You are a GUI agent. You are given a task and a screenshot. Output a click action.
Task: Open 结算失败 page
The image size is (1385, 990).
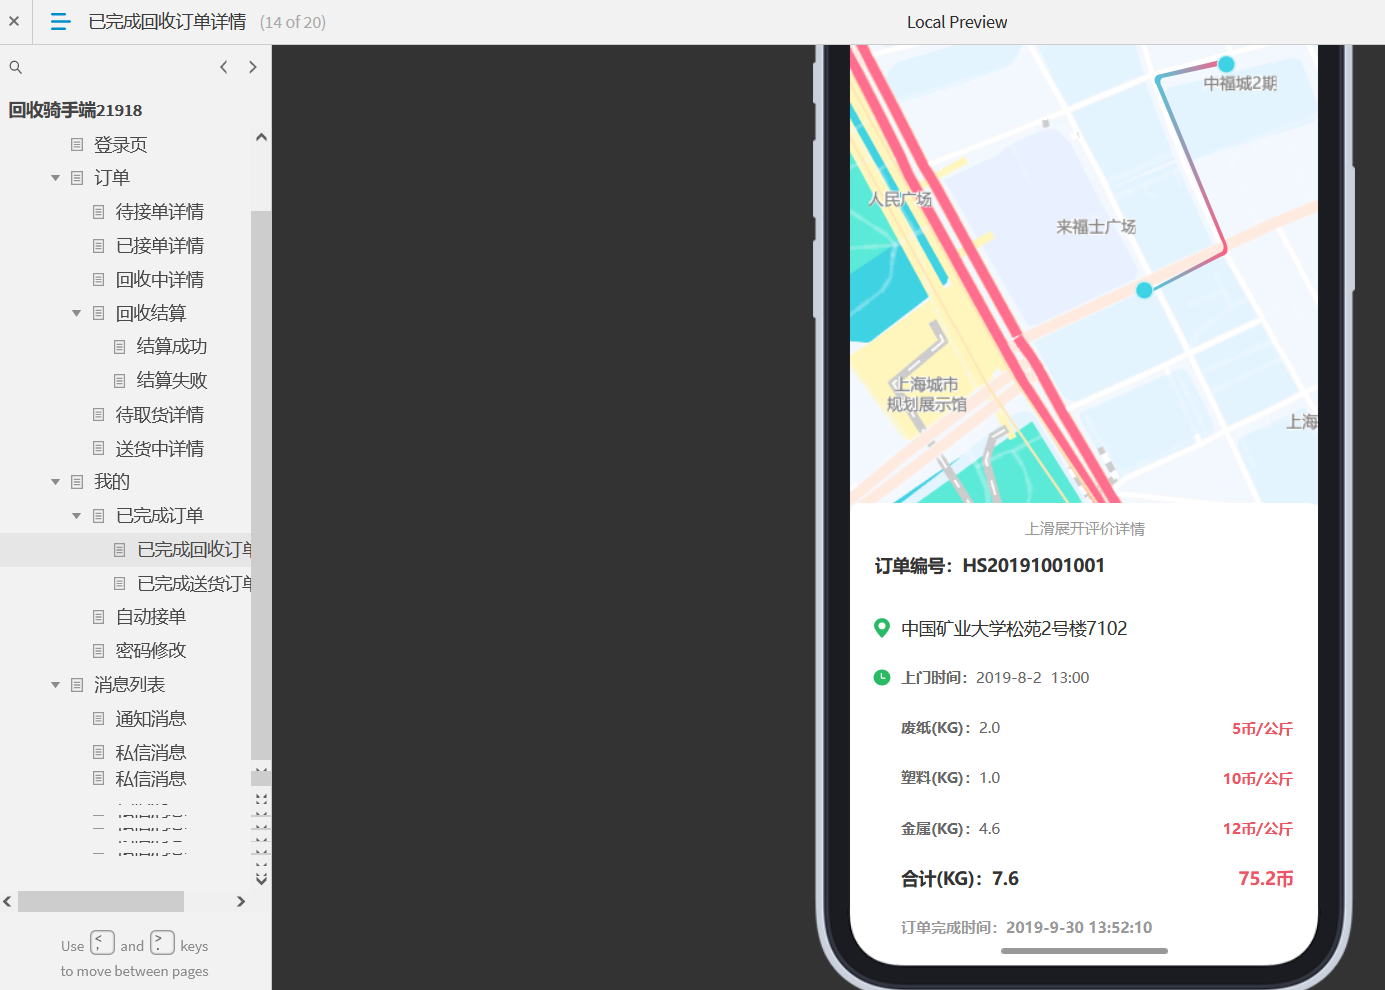pyautogui.click(x=172, y=381)
